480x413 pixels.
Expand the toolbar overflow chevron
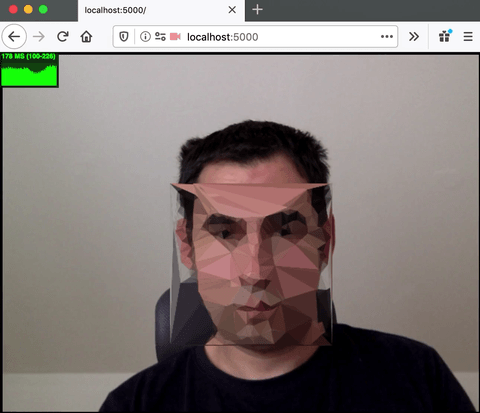tap(414, 37)
